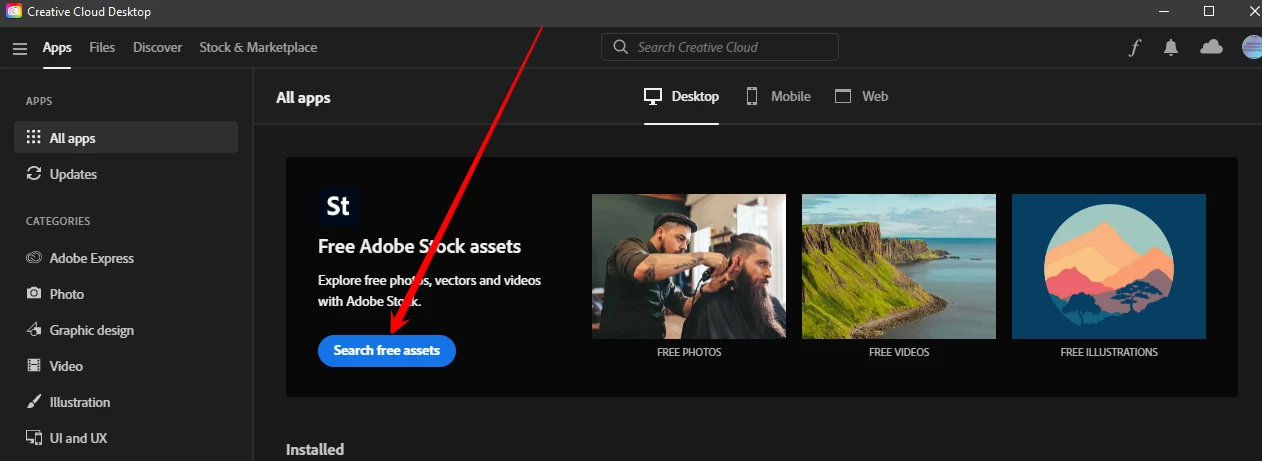
Task: Click the Installed section heading
Action: 315,449
